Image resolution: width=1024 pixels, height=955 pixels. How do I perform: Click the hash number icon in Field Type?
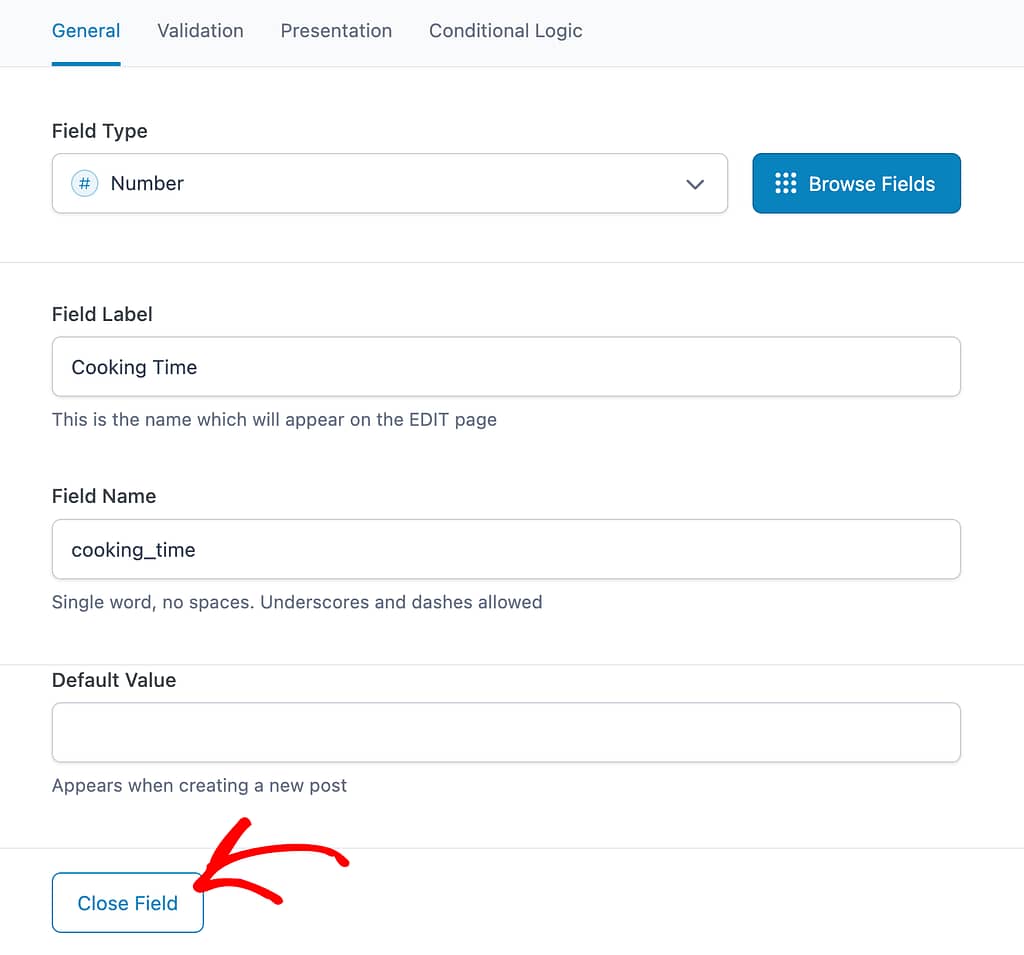pyautogui.click(x=84, y=184)
